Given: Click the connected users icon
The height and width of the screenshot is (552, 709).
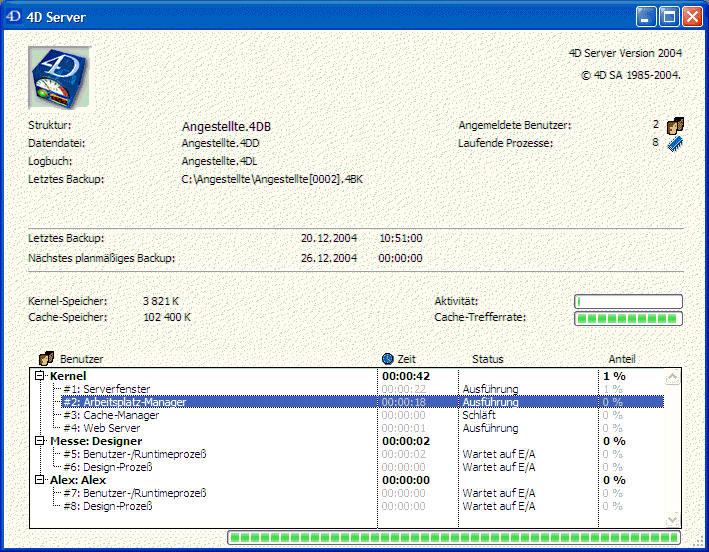Looking at the screenshot, I should tap(675, 125).
